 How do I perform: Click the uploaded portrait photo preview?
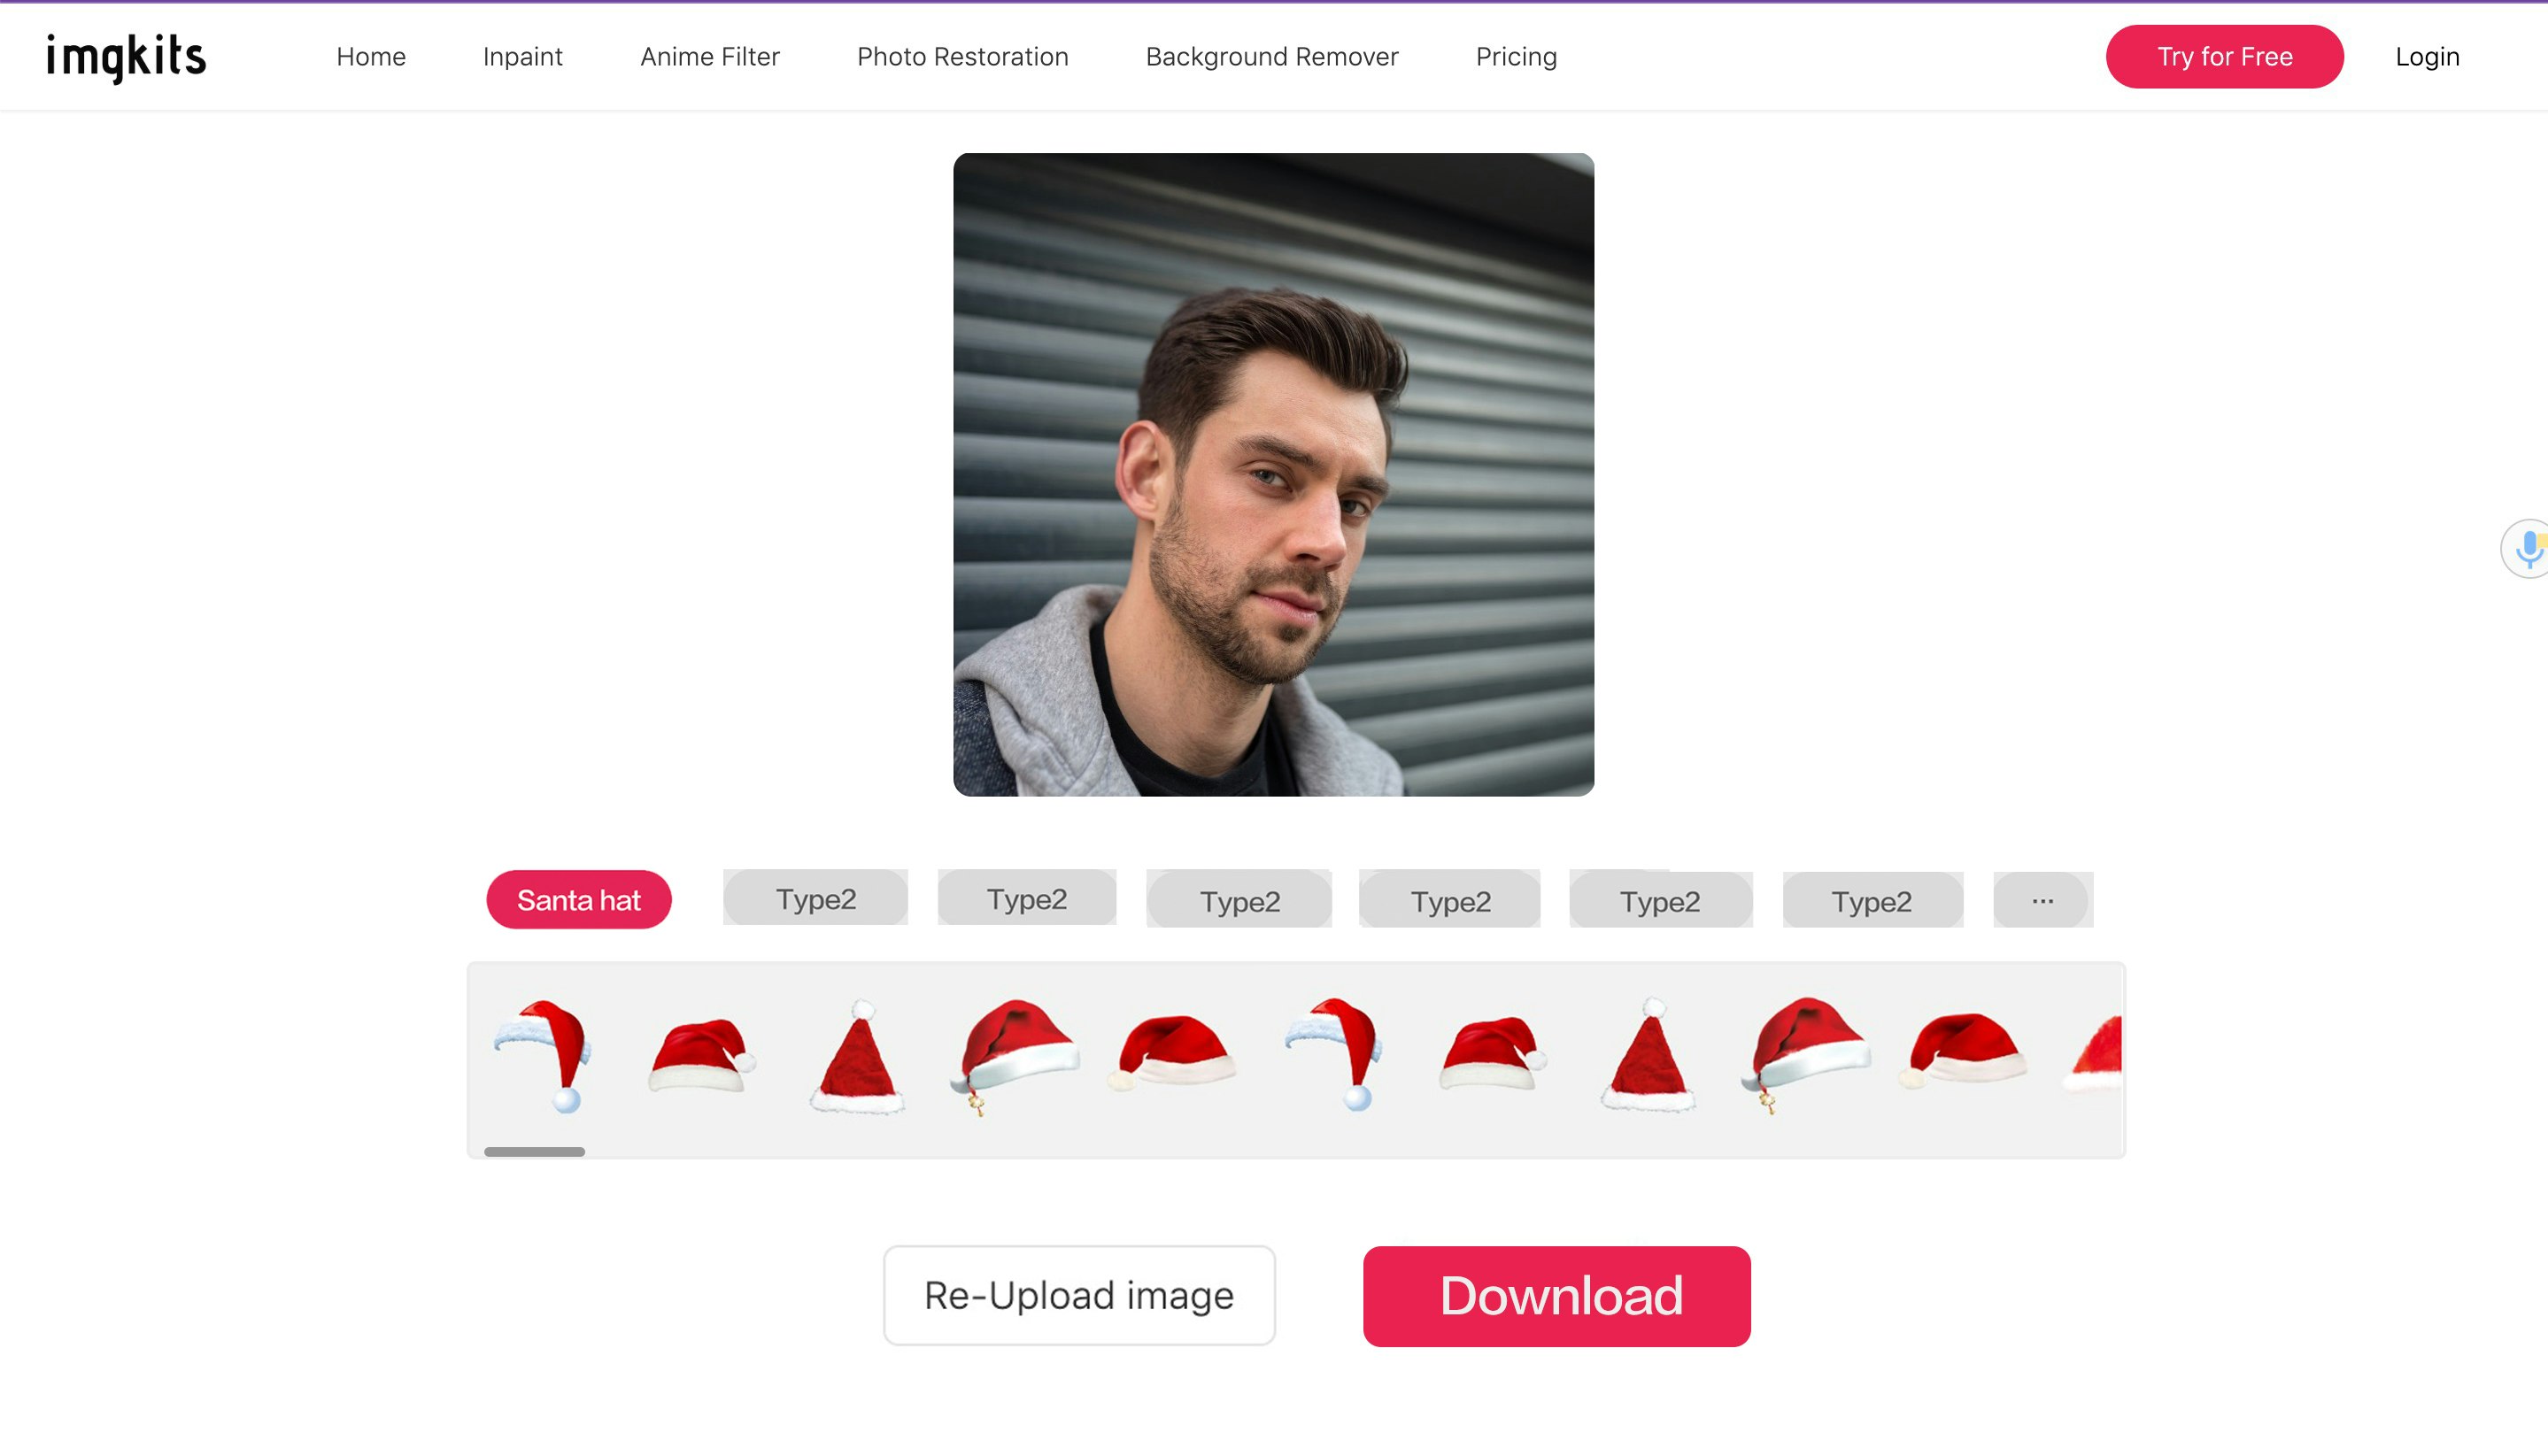pos(1273,474)
